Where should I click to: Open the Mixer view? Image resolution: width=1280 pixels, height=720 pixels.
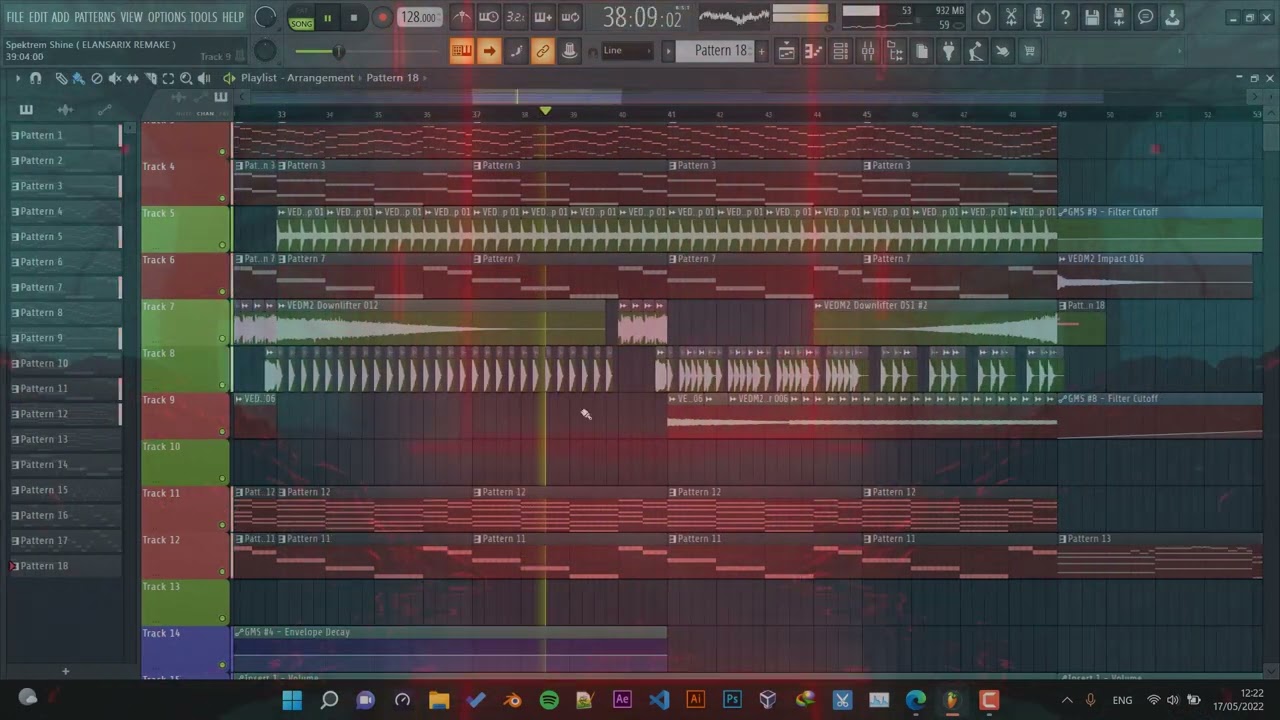[868, 51]
